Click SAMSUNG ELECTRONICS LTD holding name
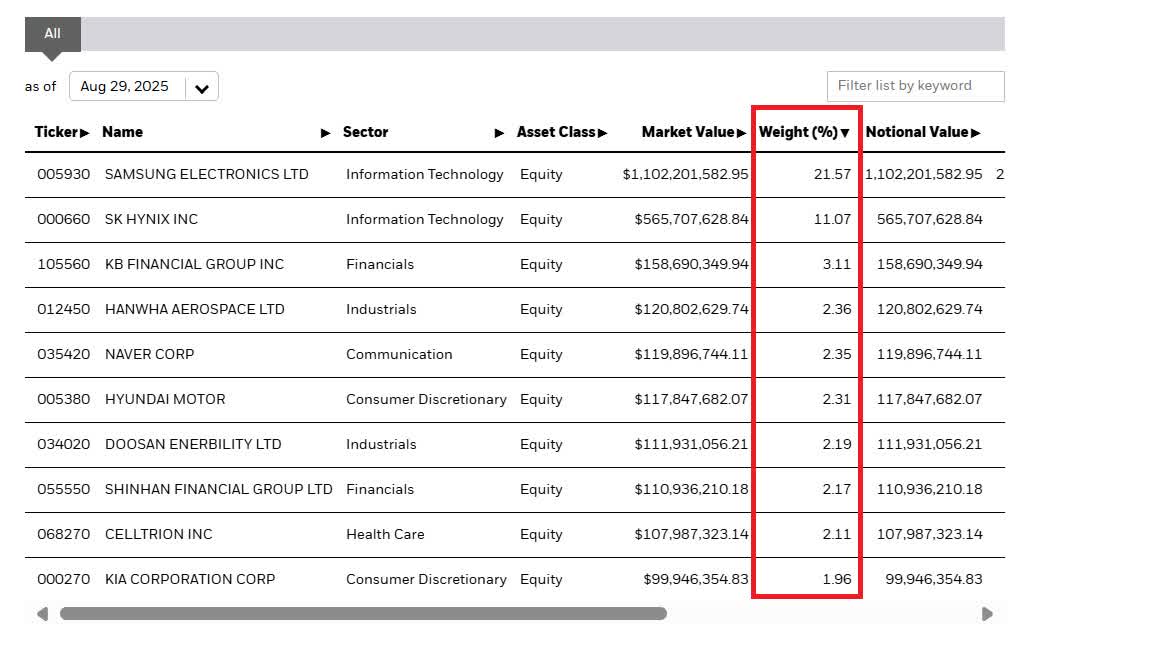 coord(206,174)
